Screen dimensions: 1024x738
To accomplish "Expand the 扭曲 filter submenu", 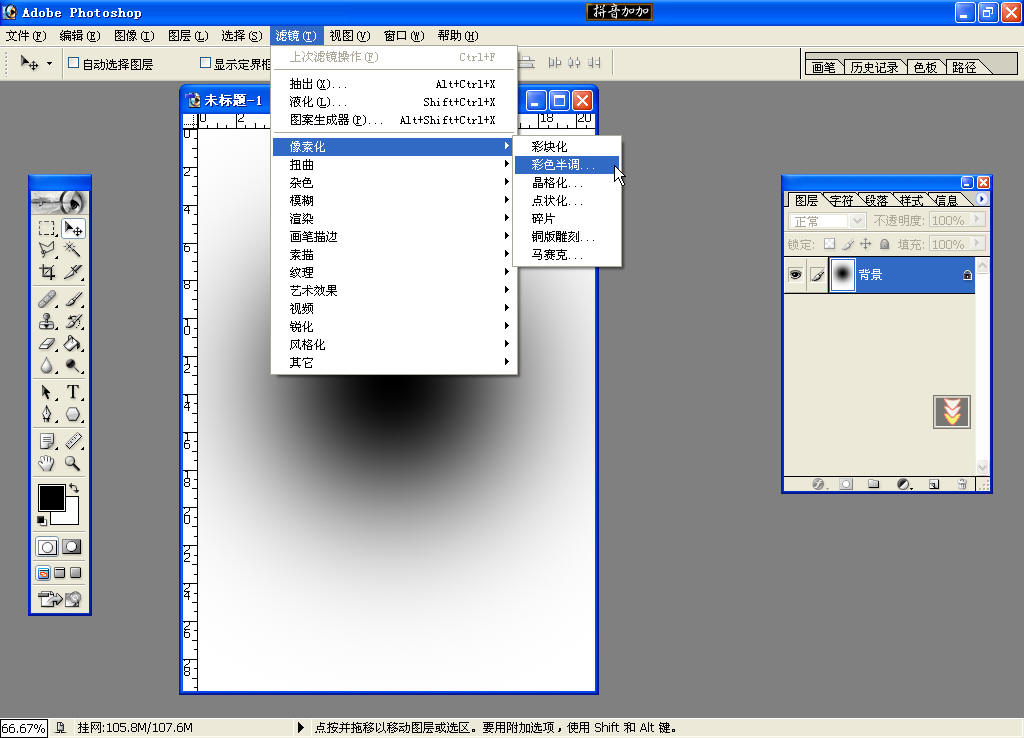I will pos(394,165).
